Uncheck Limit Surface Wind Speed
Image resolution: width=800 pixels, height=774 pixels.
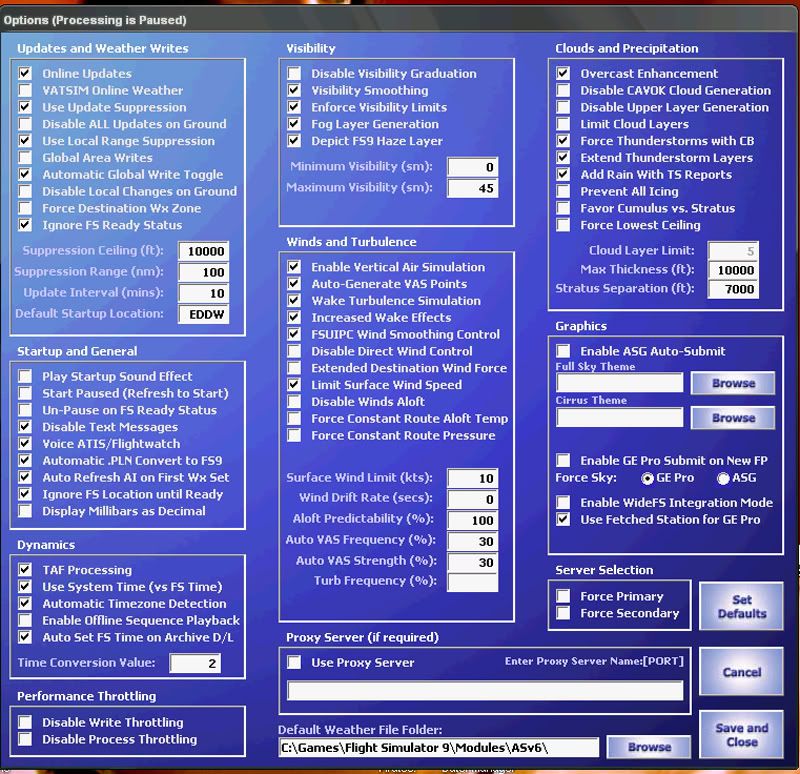tap(294, 384)
